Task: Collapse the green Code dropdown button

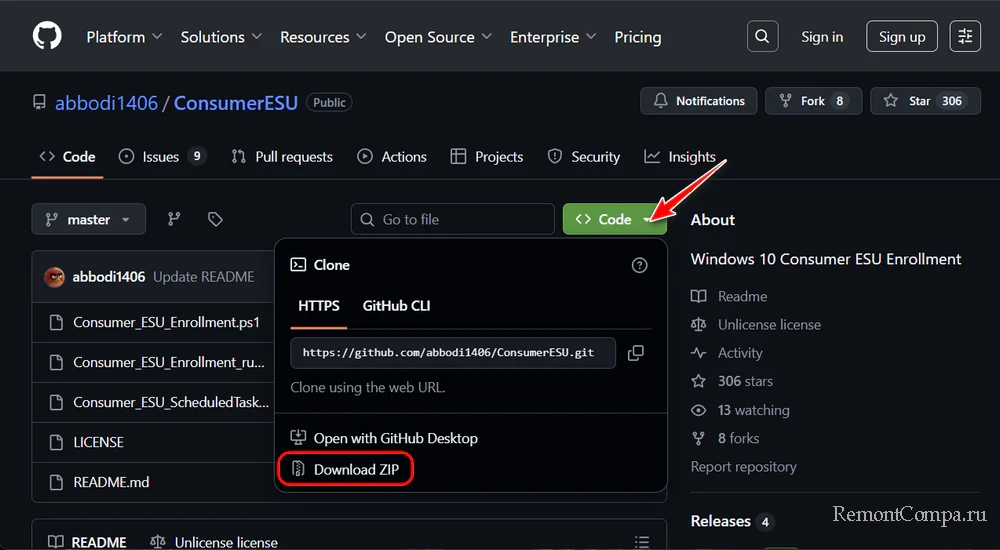Action: [x=614, y=219]
